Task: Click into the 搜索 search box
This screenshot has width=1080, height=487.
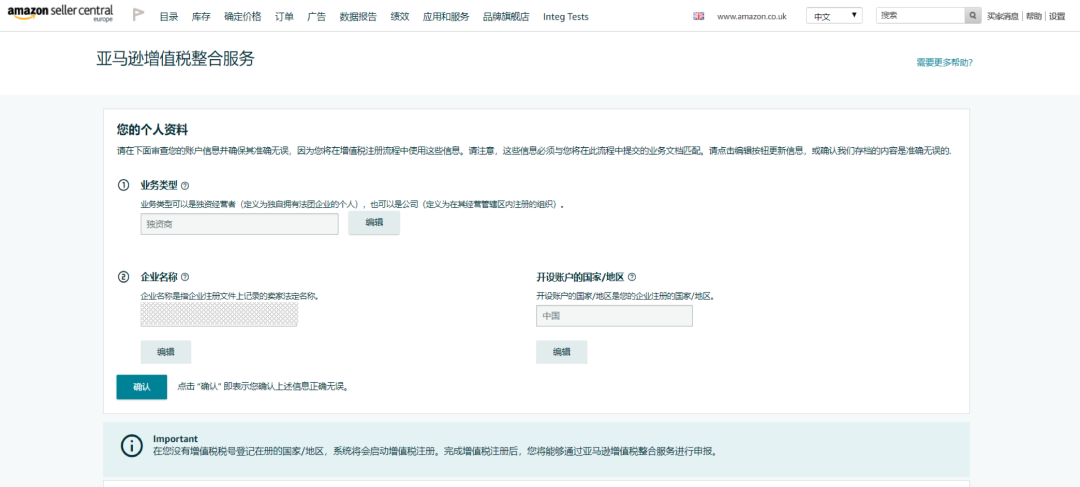Action: [x=920, y=16]
